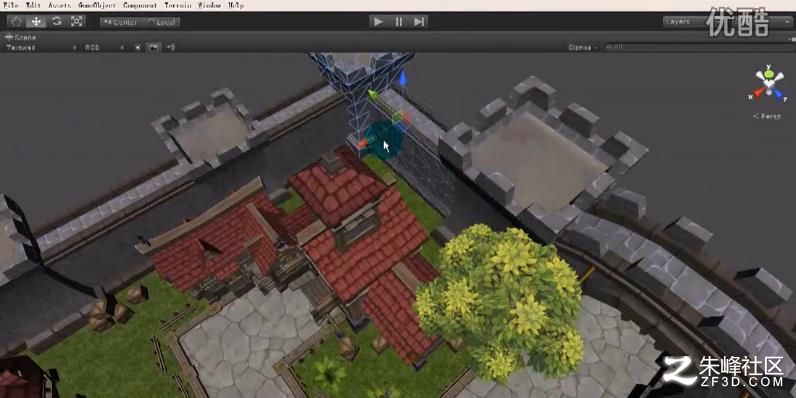Screen dimensions: 796x398
Task: Click the Play button
Action: [x=378, y=22]
